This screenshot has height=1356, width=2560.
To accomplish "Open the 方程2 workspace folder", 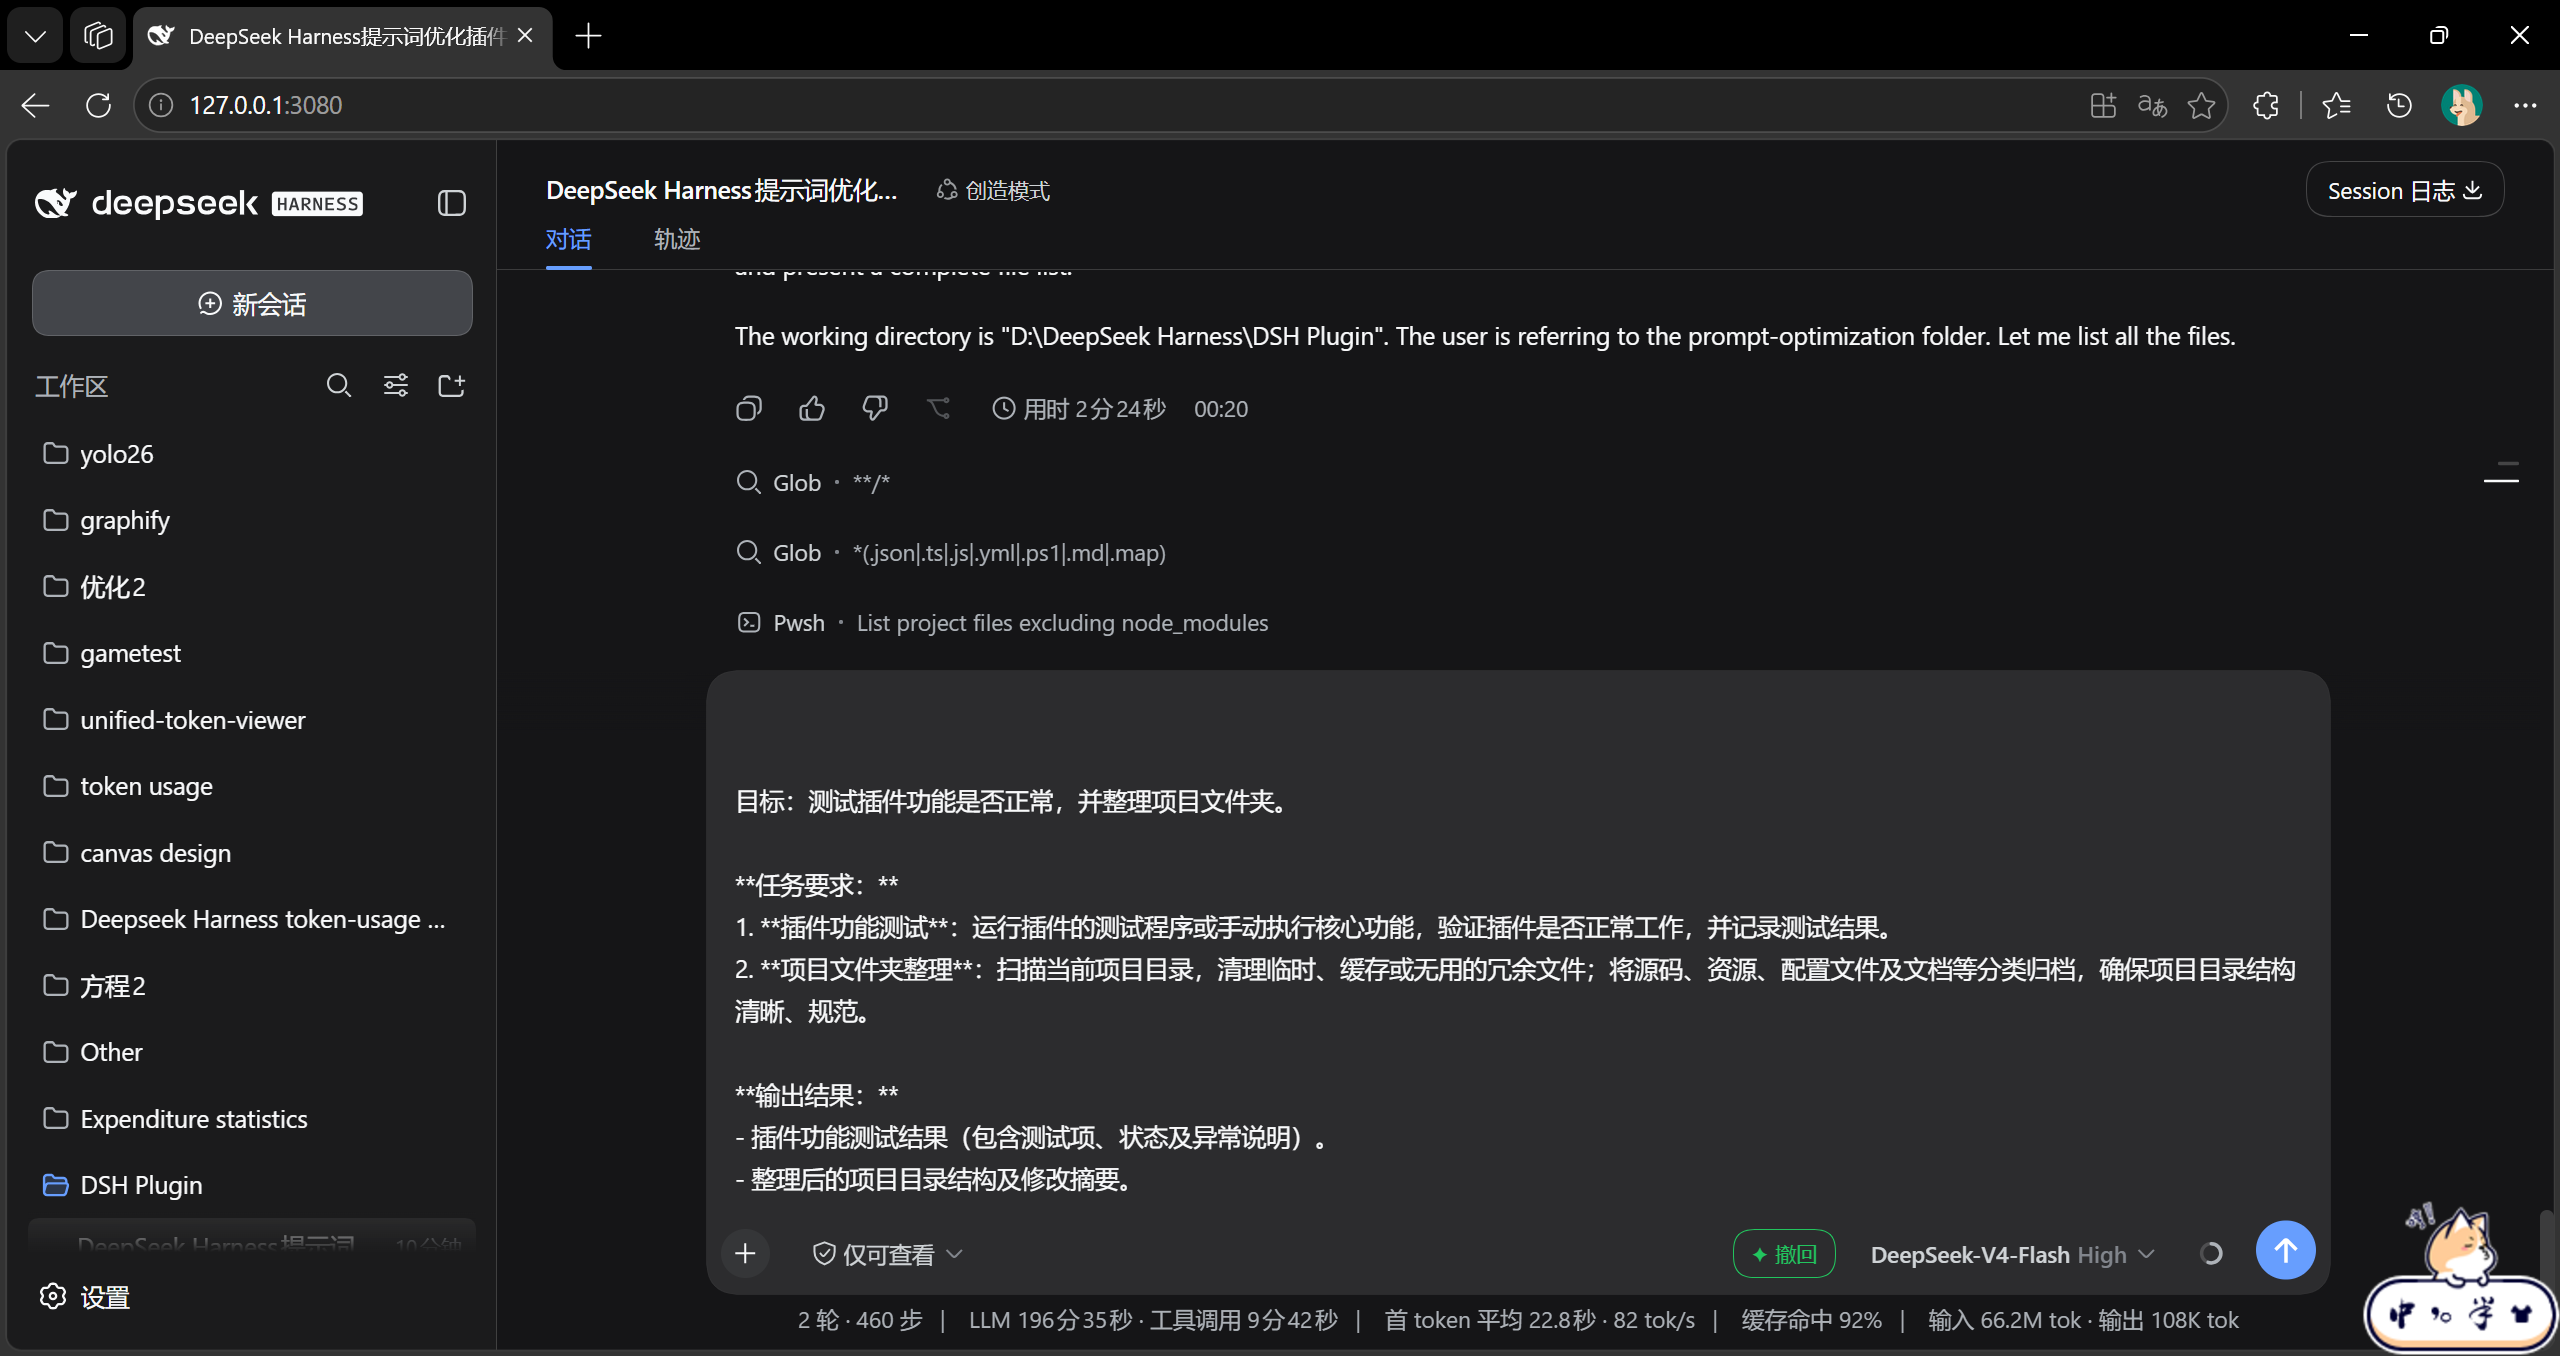I will coord(252,986).
